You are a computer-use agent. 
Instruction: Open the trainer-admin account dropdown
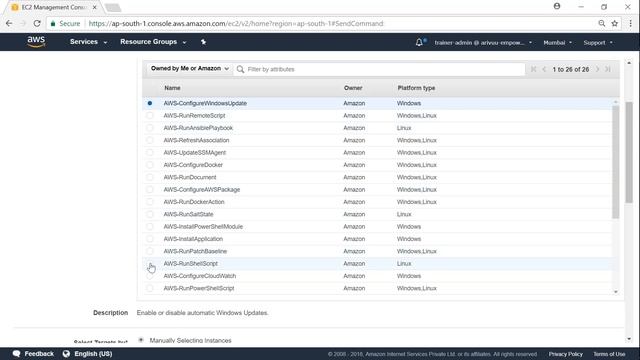tap(483, 42)
